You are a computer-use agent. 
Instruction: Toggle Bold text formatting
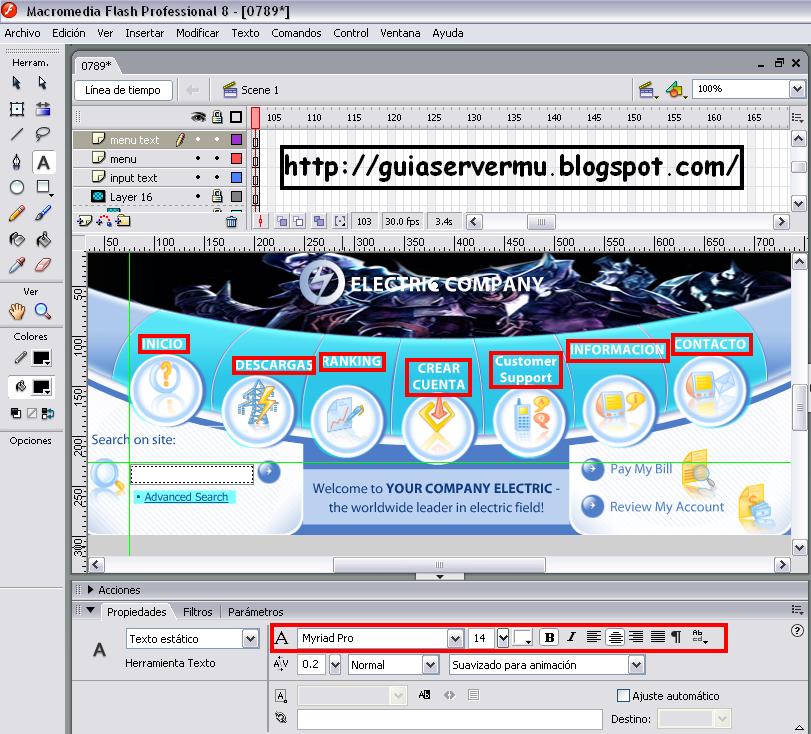coord(549,637)
